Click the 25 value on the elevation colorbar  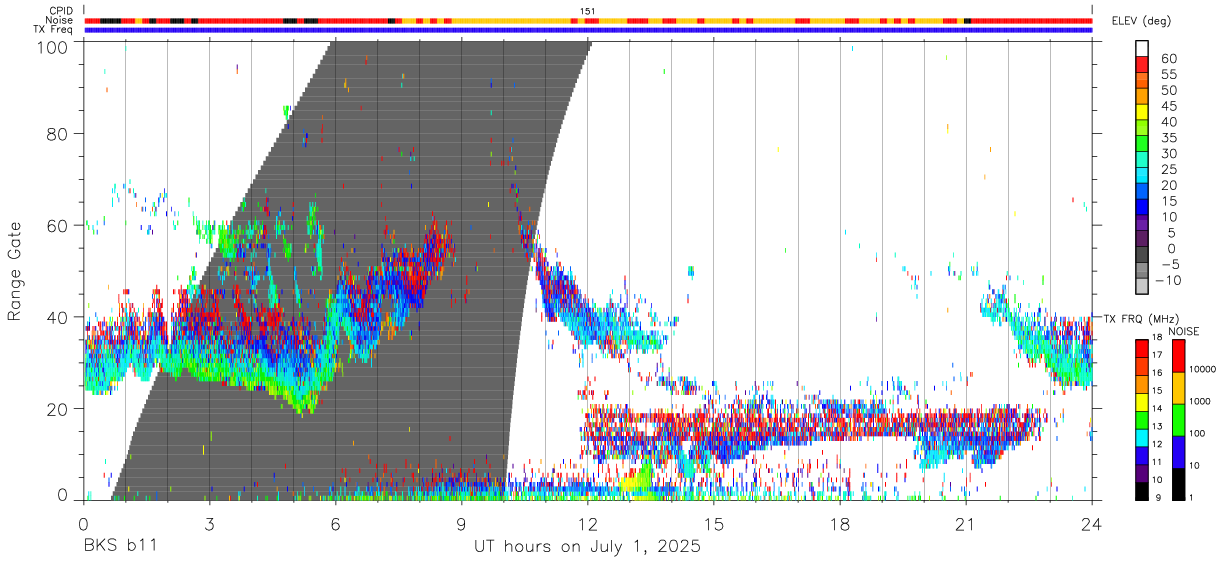1168,170
